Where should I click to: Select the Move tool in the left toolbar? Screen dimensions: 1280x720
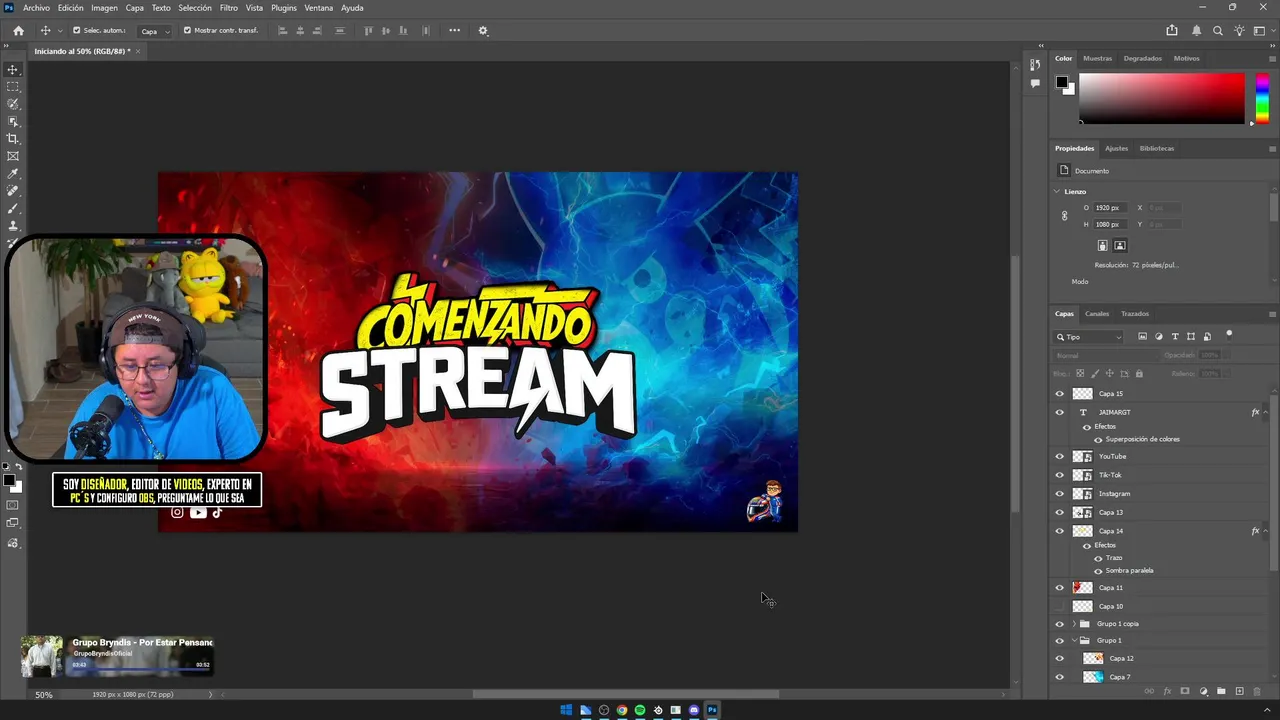point(13,70)
